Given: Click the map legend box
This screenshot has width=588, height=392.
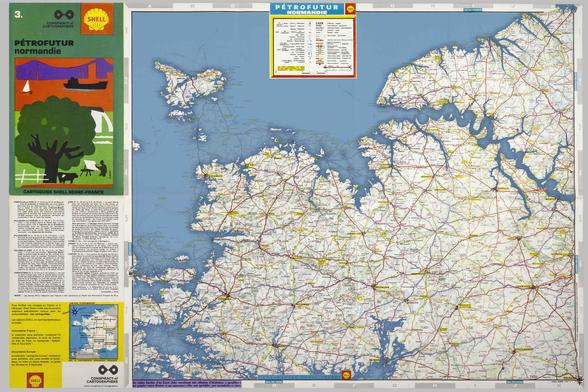Looking at the screenshot, I should coord(313,46).
